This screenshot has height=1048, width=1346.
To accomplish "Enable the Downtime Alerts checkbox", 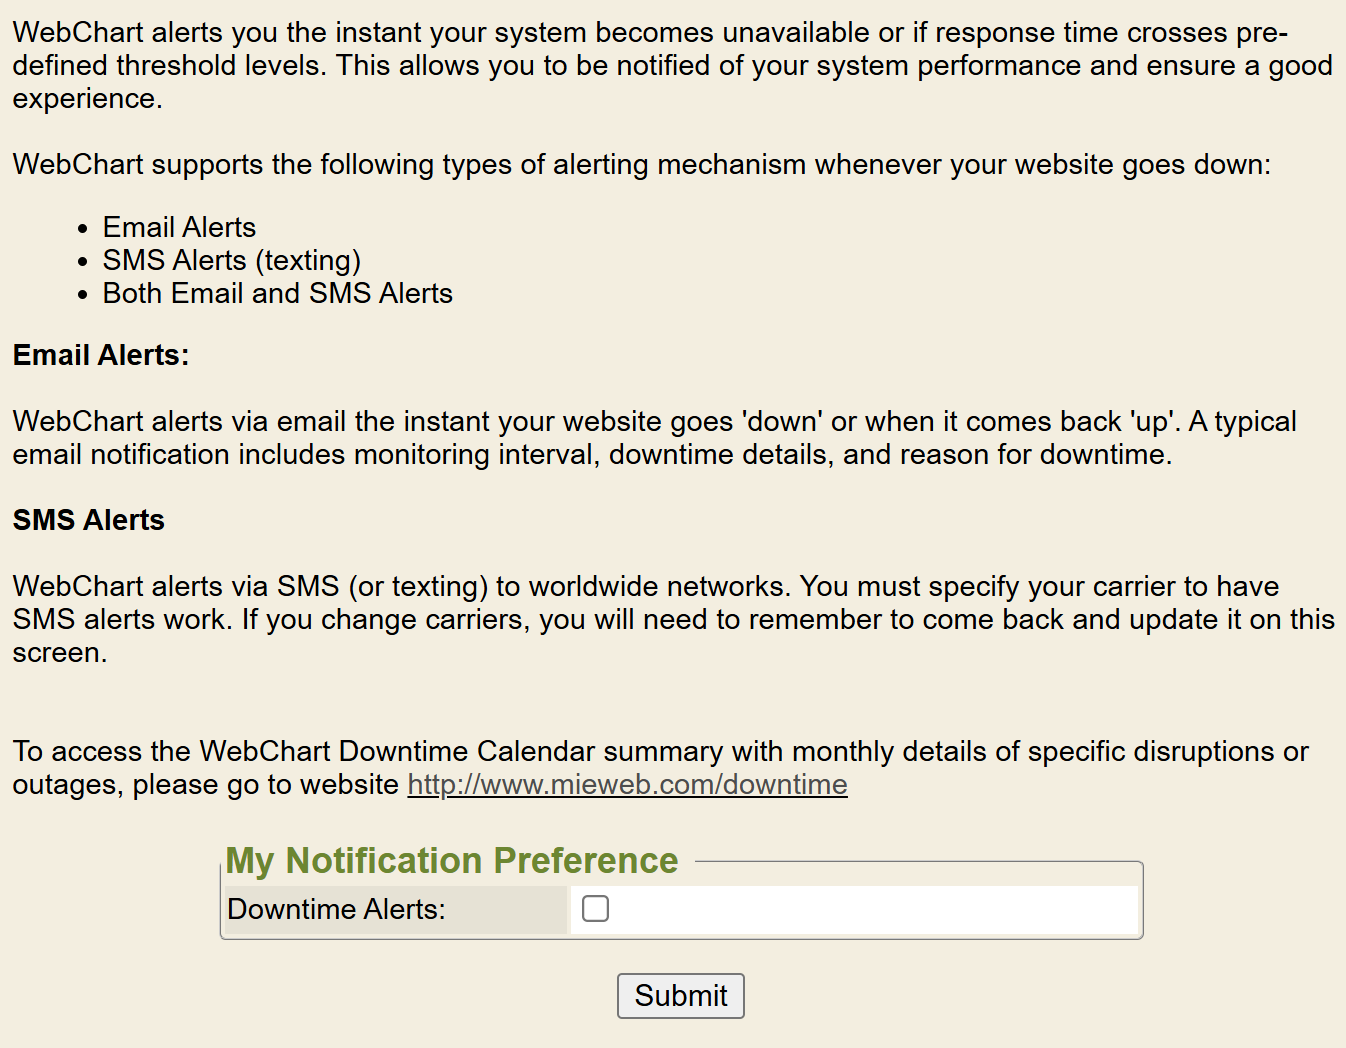I will pyautogui.click(x=595, y=908).
